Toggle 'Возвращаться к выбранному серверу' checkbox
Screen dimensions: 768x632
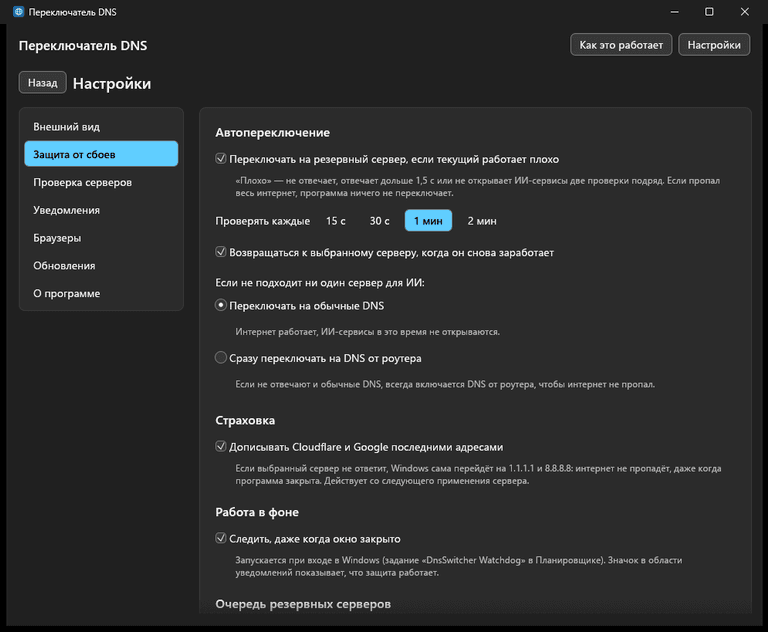[x=221, y=252]
